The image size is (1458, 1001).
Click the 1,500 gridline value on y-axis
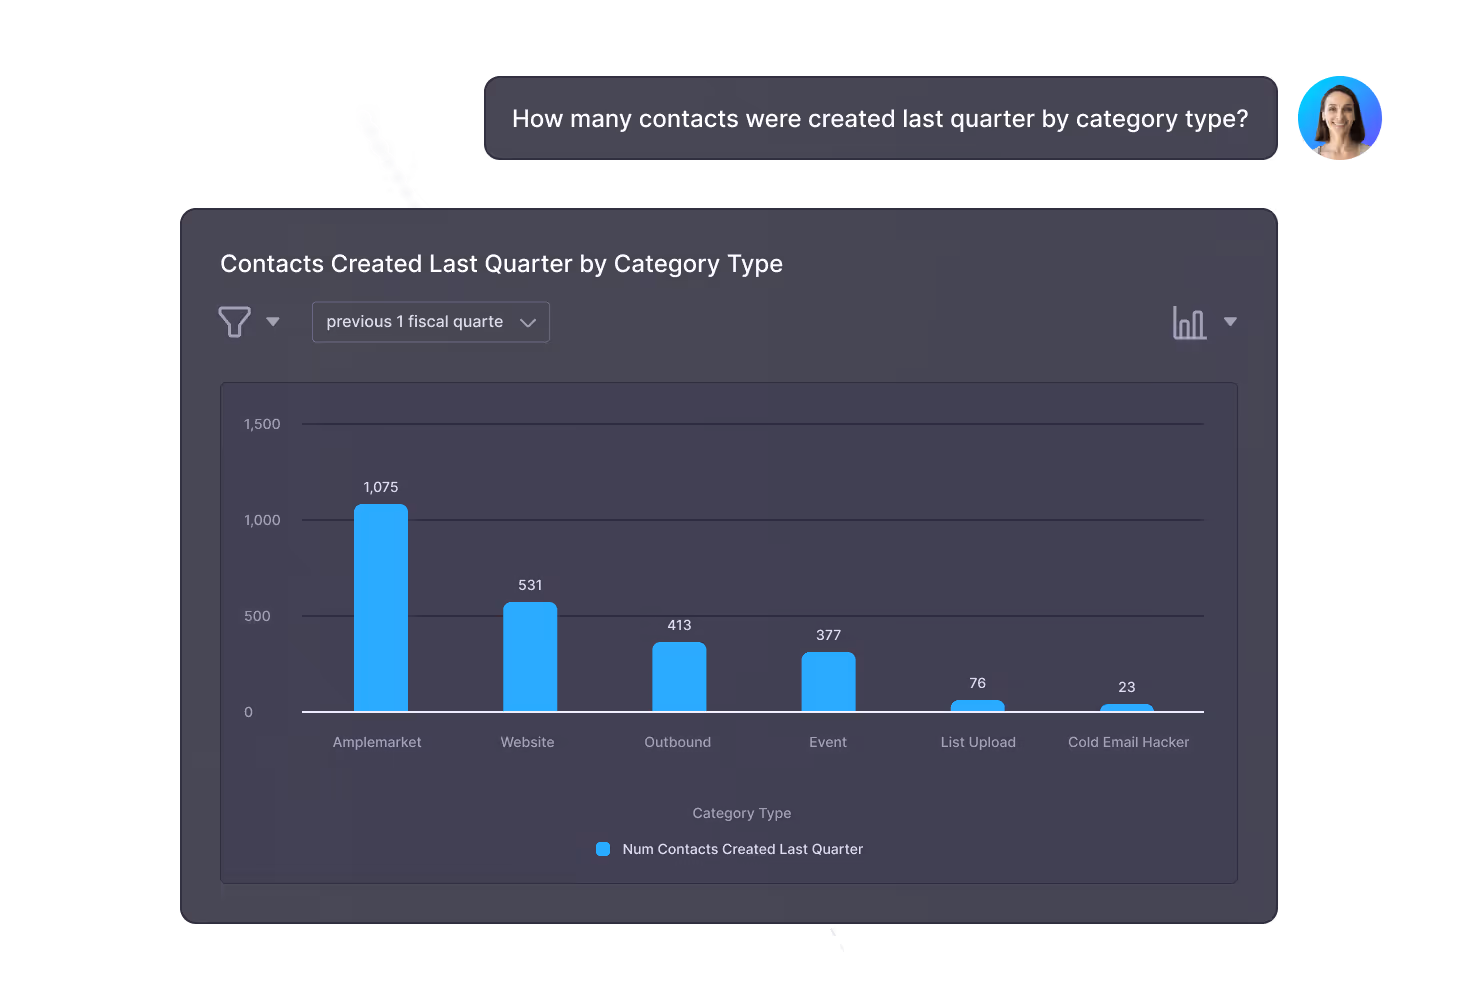pos(262,423)
